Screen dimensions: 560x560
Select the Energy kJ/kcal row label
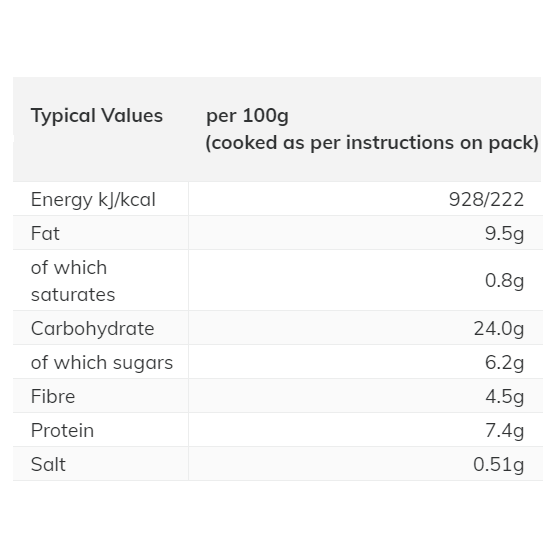pyautogui.click(x=93, y=199)
